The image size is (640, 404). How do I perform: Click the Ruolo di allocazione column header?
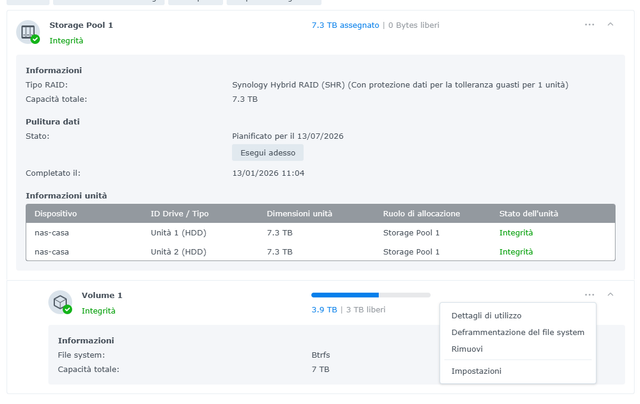coord(421,213)
